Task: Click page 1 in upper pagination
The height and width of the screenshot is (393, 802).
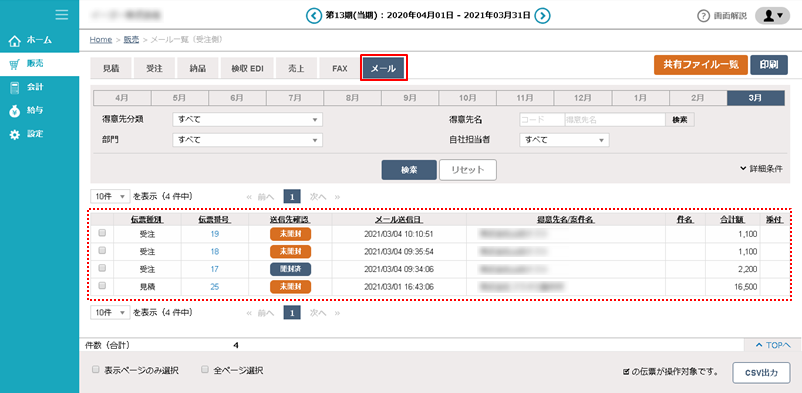Action: [x=292, y=196]
